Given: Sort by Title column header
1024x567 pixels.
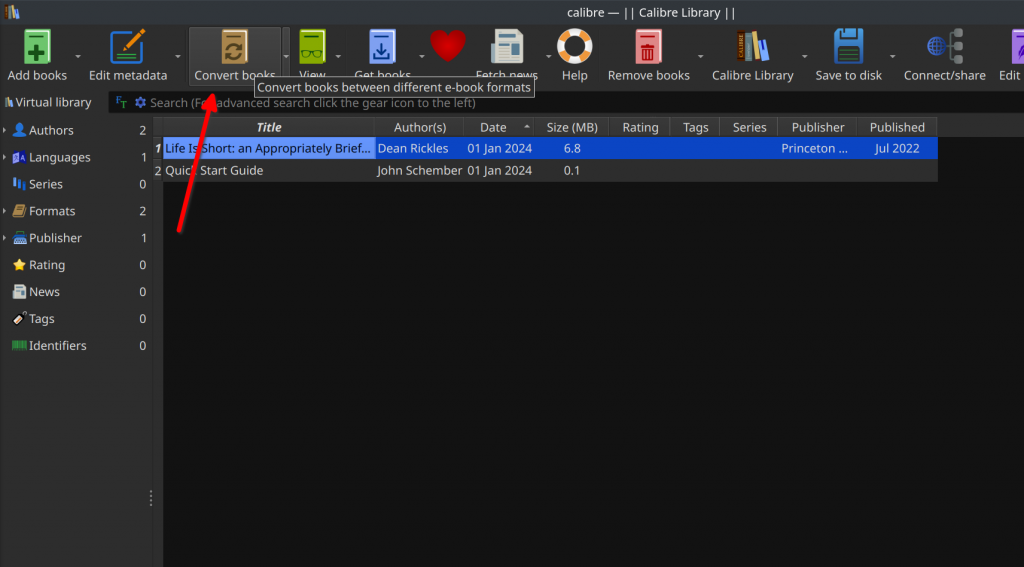Looking at the screenshot, I should pyautogui.click(x=268, y=127).
